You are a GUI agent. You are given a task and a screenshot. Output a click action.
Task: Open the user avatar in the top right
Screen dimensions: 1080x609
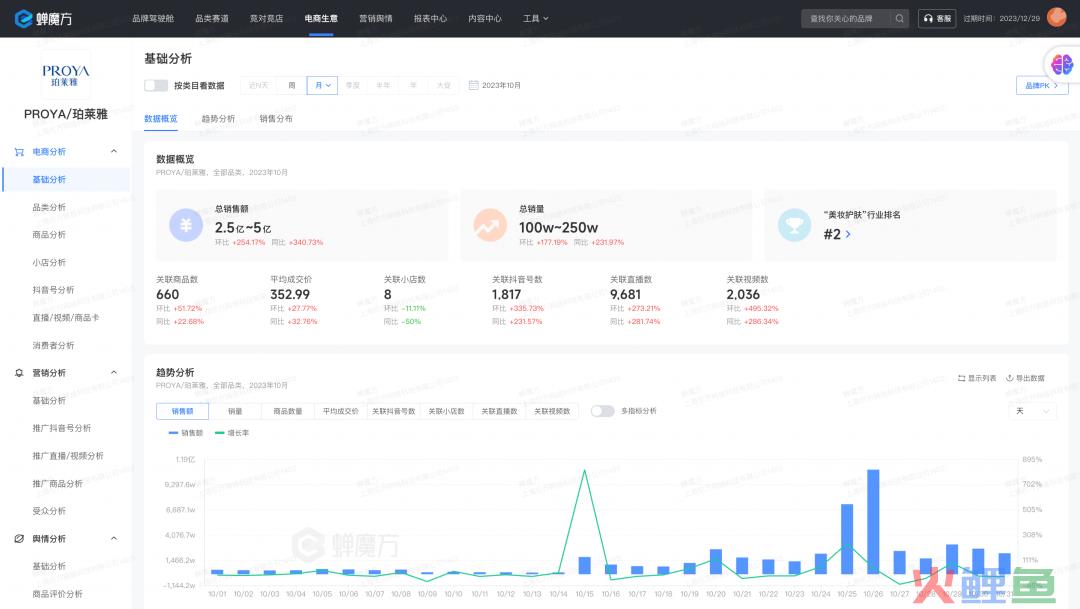point(1056,17)
